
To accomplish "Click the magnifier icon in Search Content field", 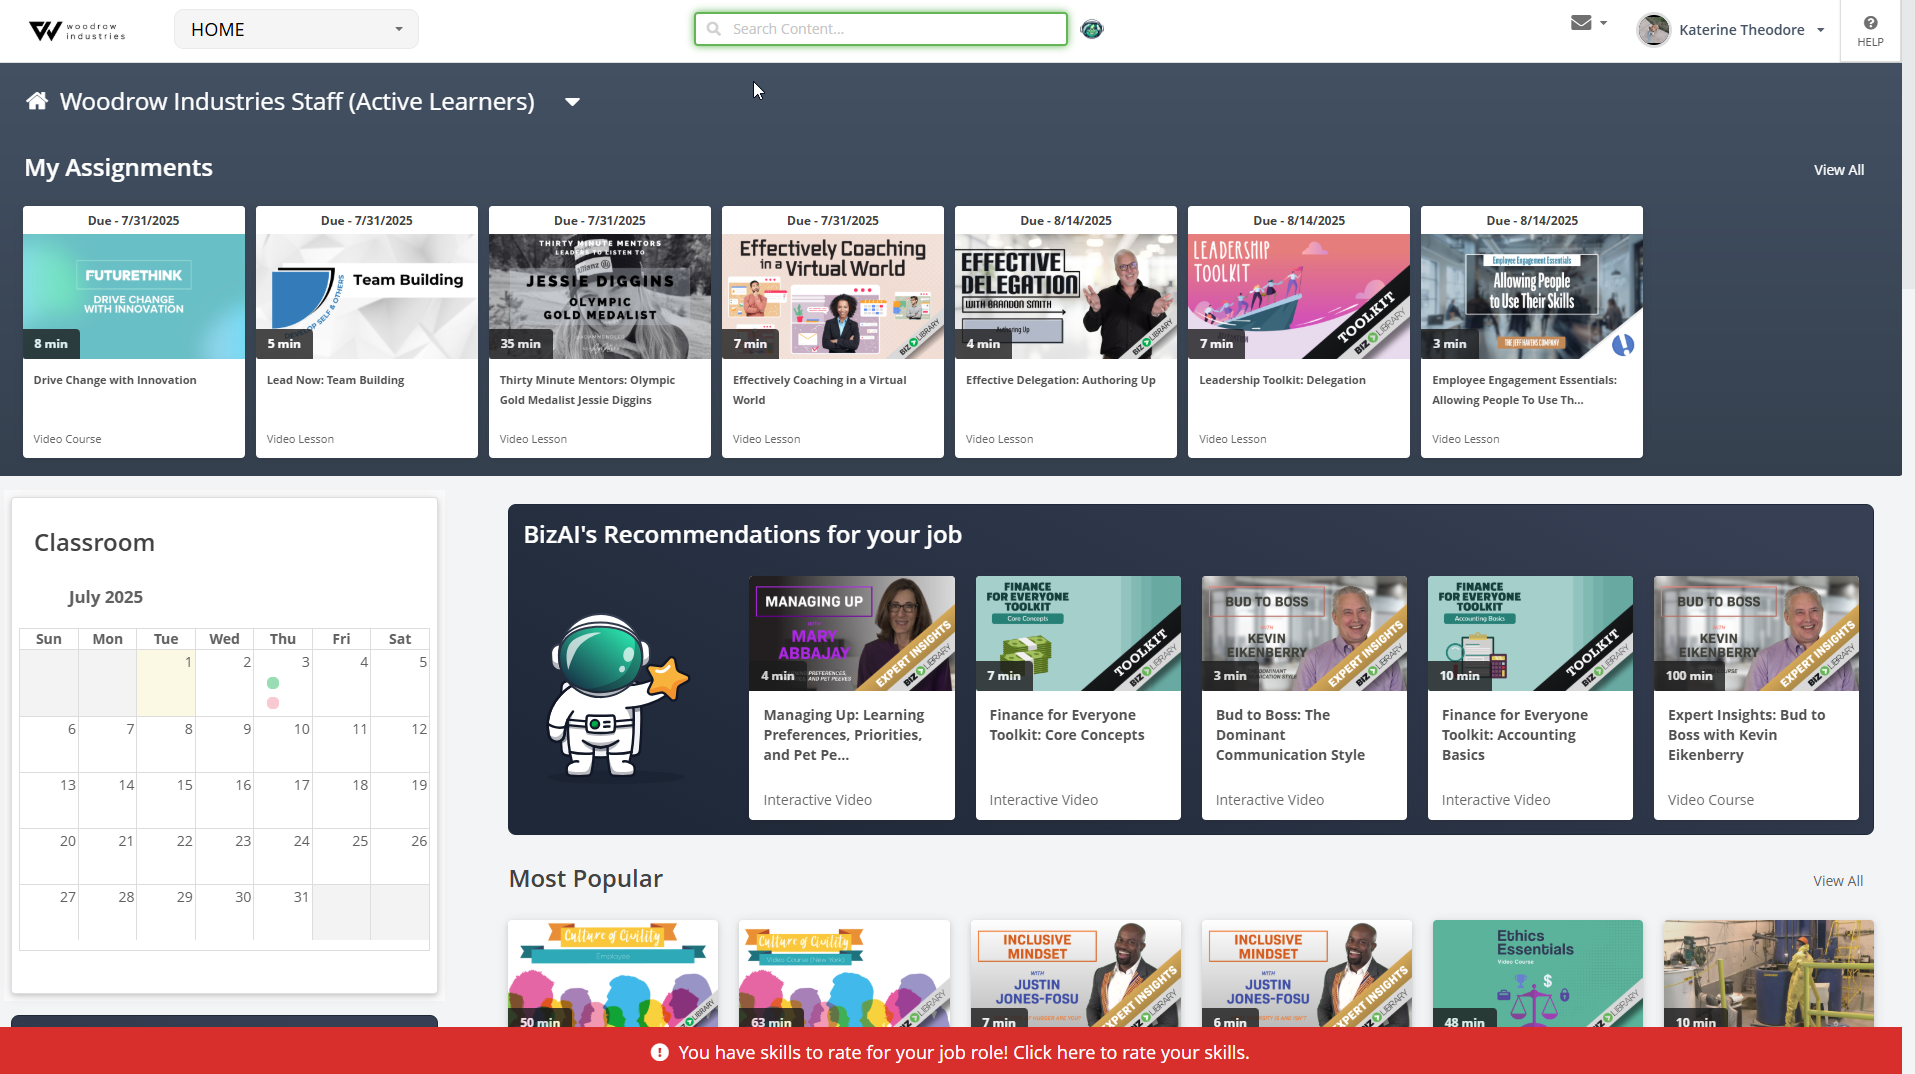I will 713,29.
